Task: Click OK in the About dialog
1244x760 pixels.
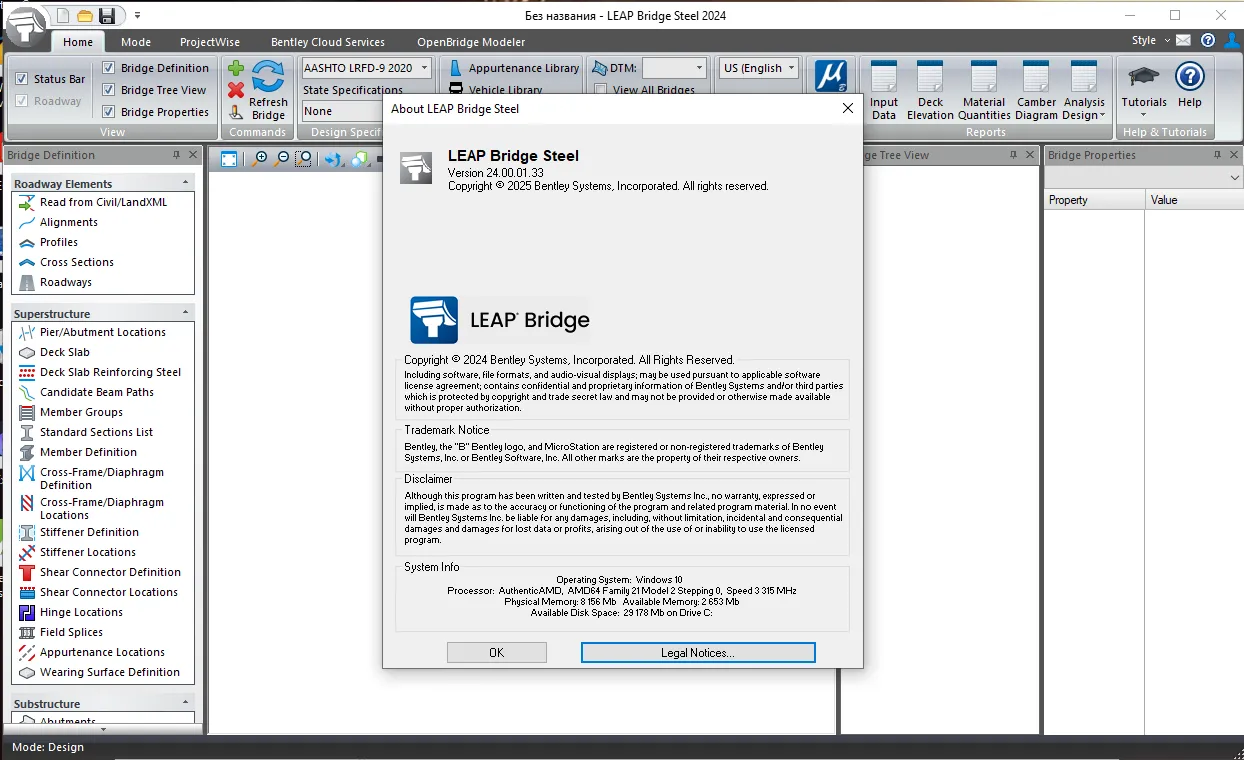Action: point(497,652)
